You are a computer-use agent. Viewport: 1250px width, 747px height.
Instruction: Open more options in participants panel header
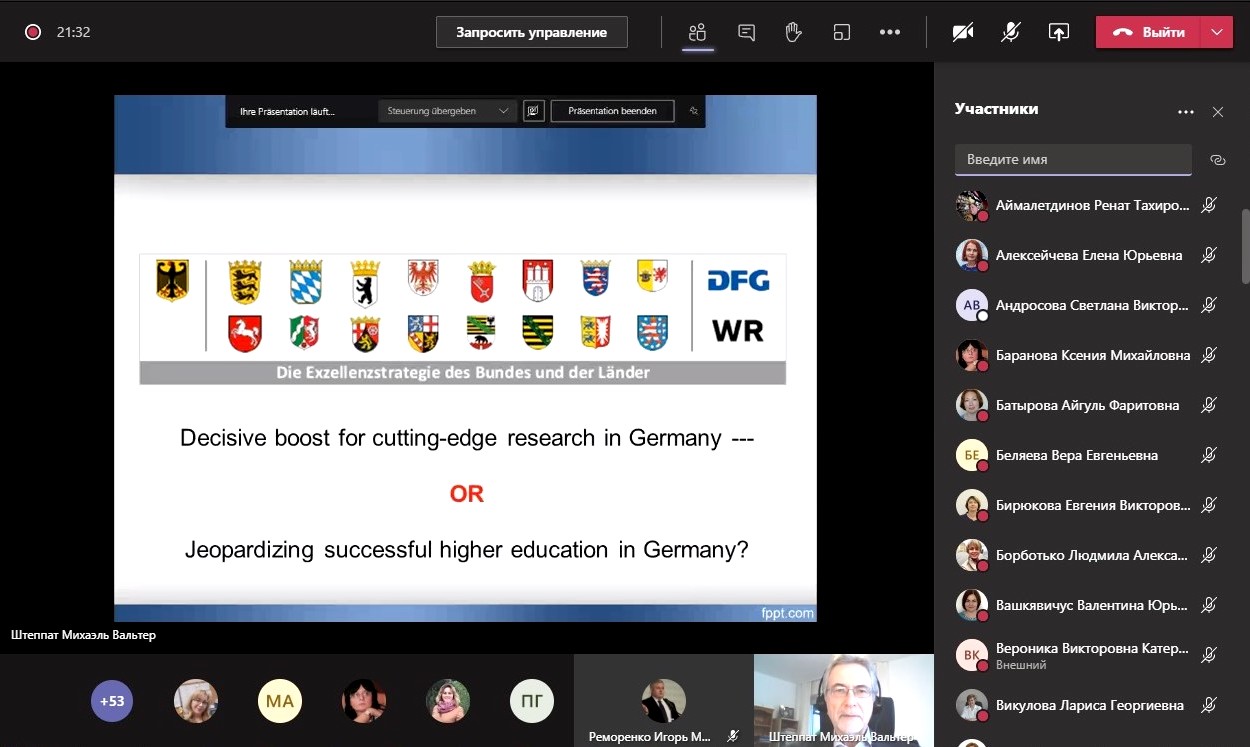(1186, 112)
